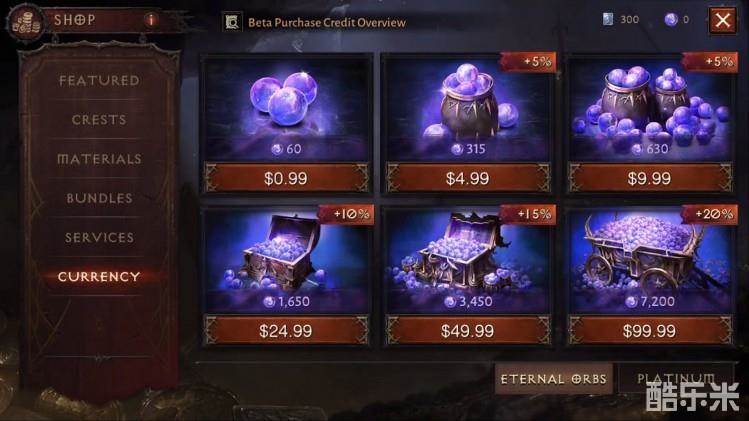Viewport: 749px width, 421px height.
Task: Tap the eternal orb balance icon
Action: point(671,20)
